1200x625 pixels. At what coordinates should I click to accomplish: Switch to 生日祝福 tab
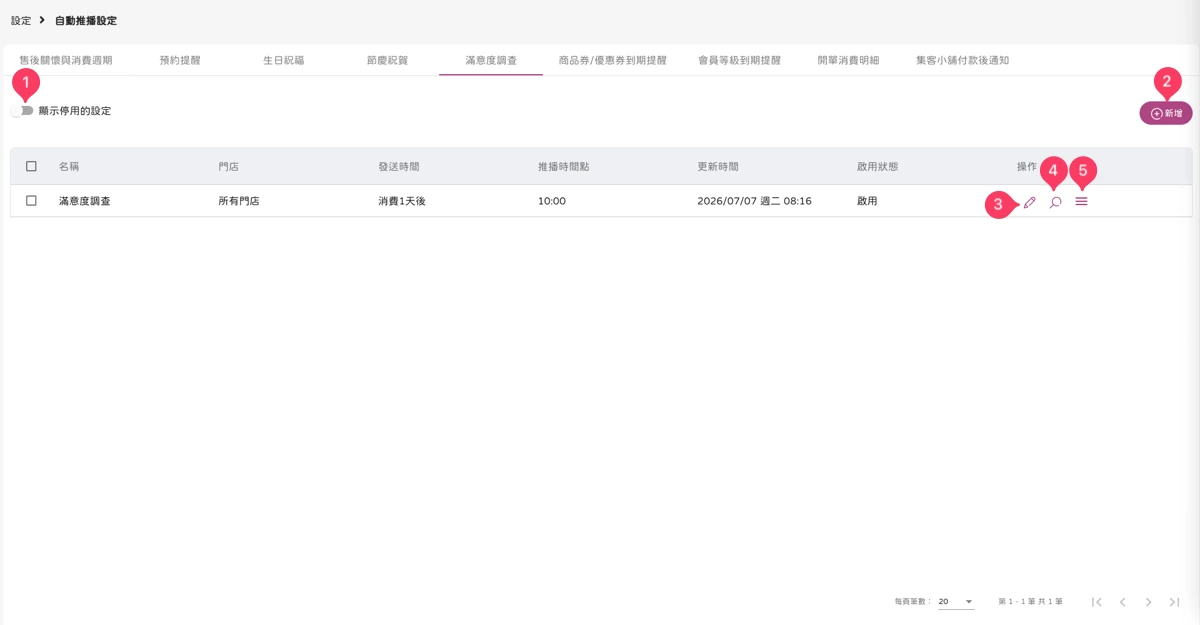(284, 60)
